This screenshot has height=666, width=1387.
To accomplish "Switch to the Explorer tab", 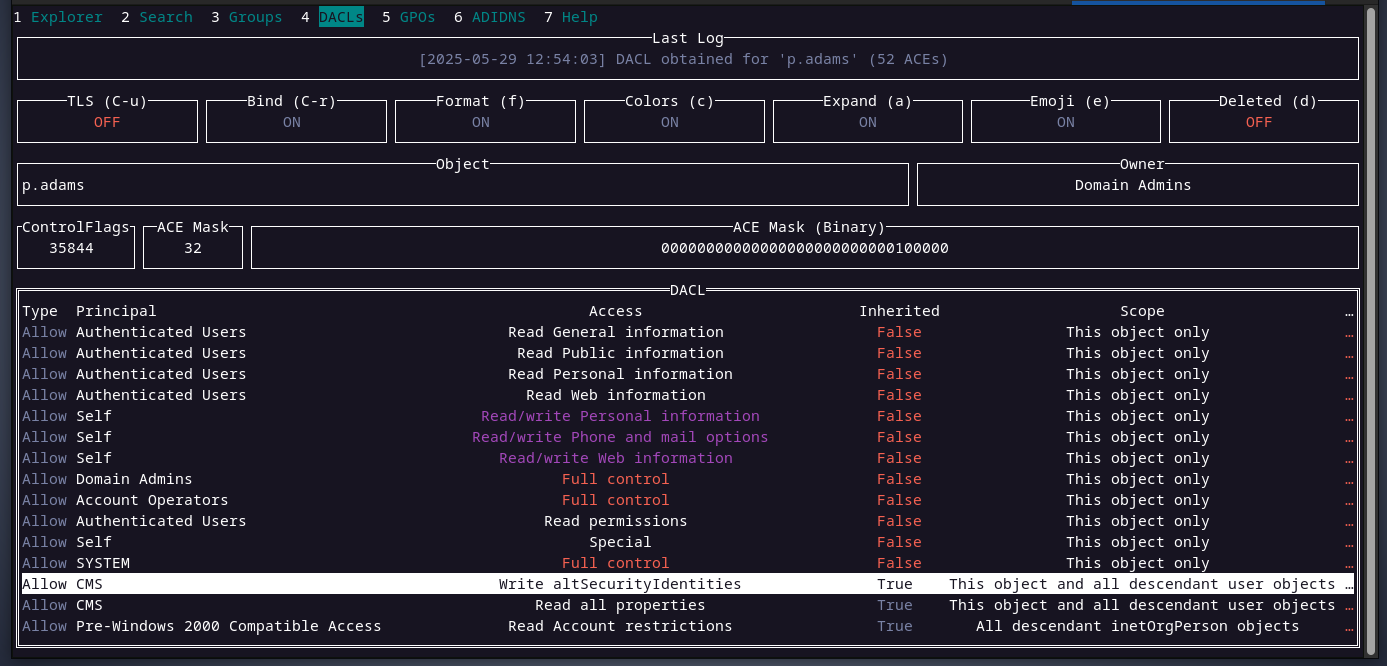I will point(66,17).
